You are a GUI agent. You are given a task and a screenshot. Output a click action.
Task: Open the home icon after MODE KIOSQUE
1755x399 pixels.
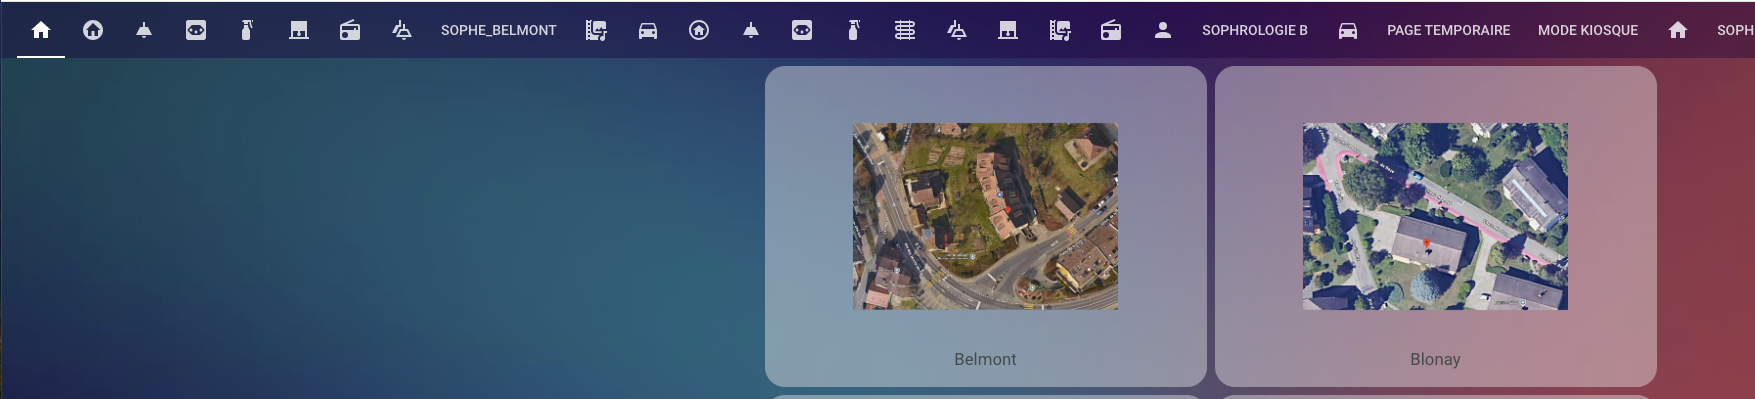click(x=1678, y=30)
